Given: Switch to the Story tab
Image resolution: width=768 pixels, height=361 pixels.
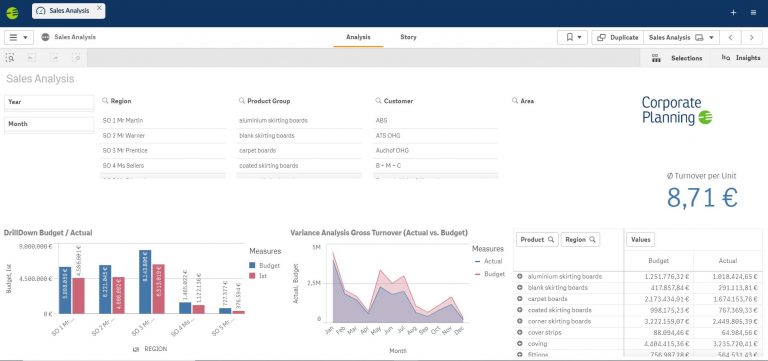Looking at the screenshot, I should point(408,37).
